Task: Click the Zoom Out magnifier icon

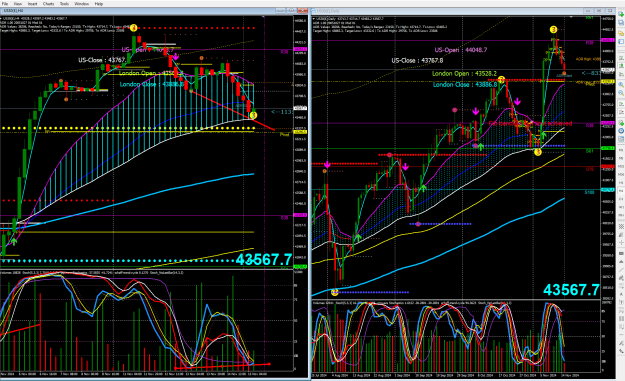Action: click(x=621, y=92)
